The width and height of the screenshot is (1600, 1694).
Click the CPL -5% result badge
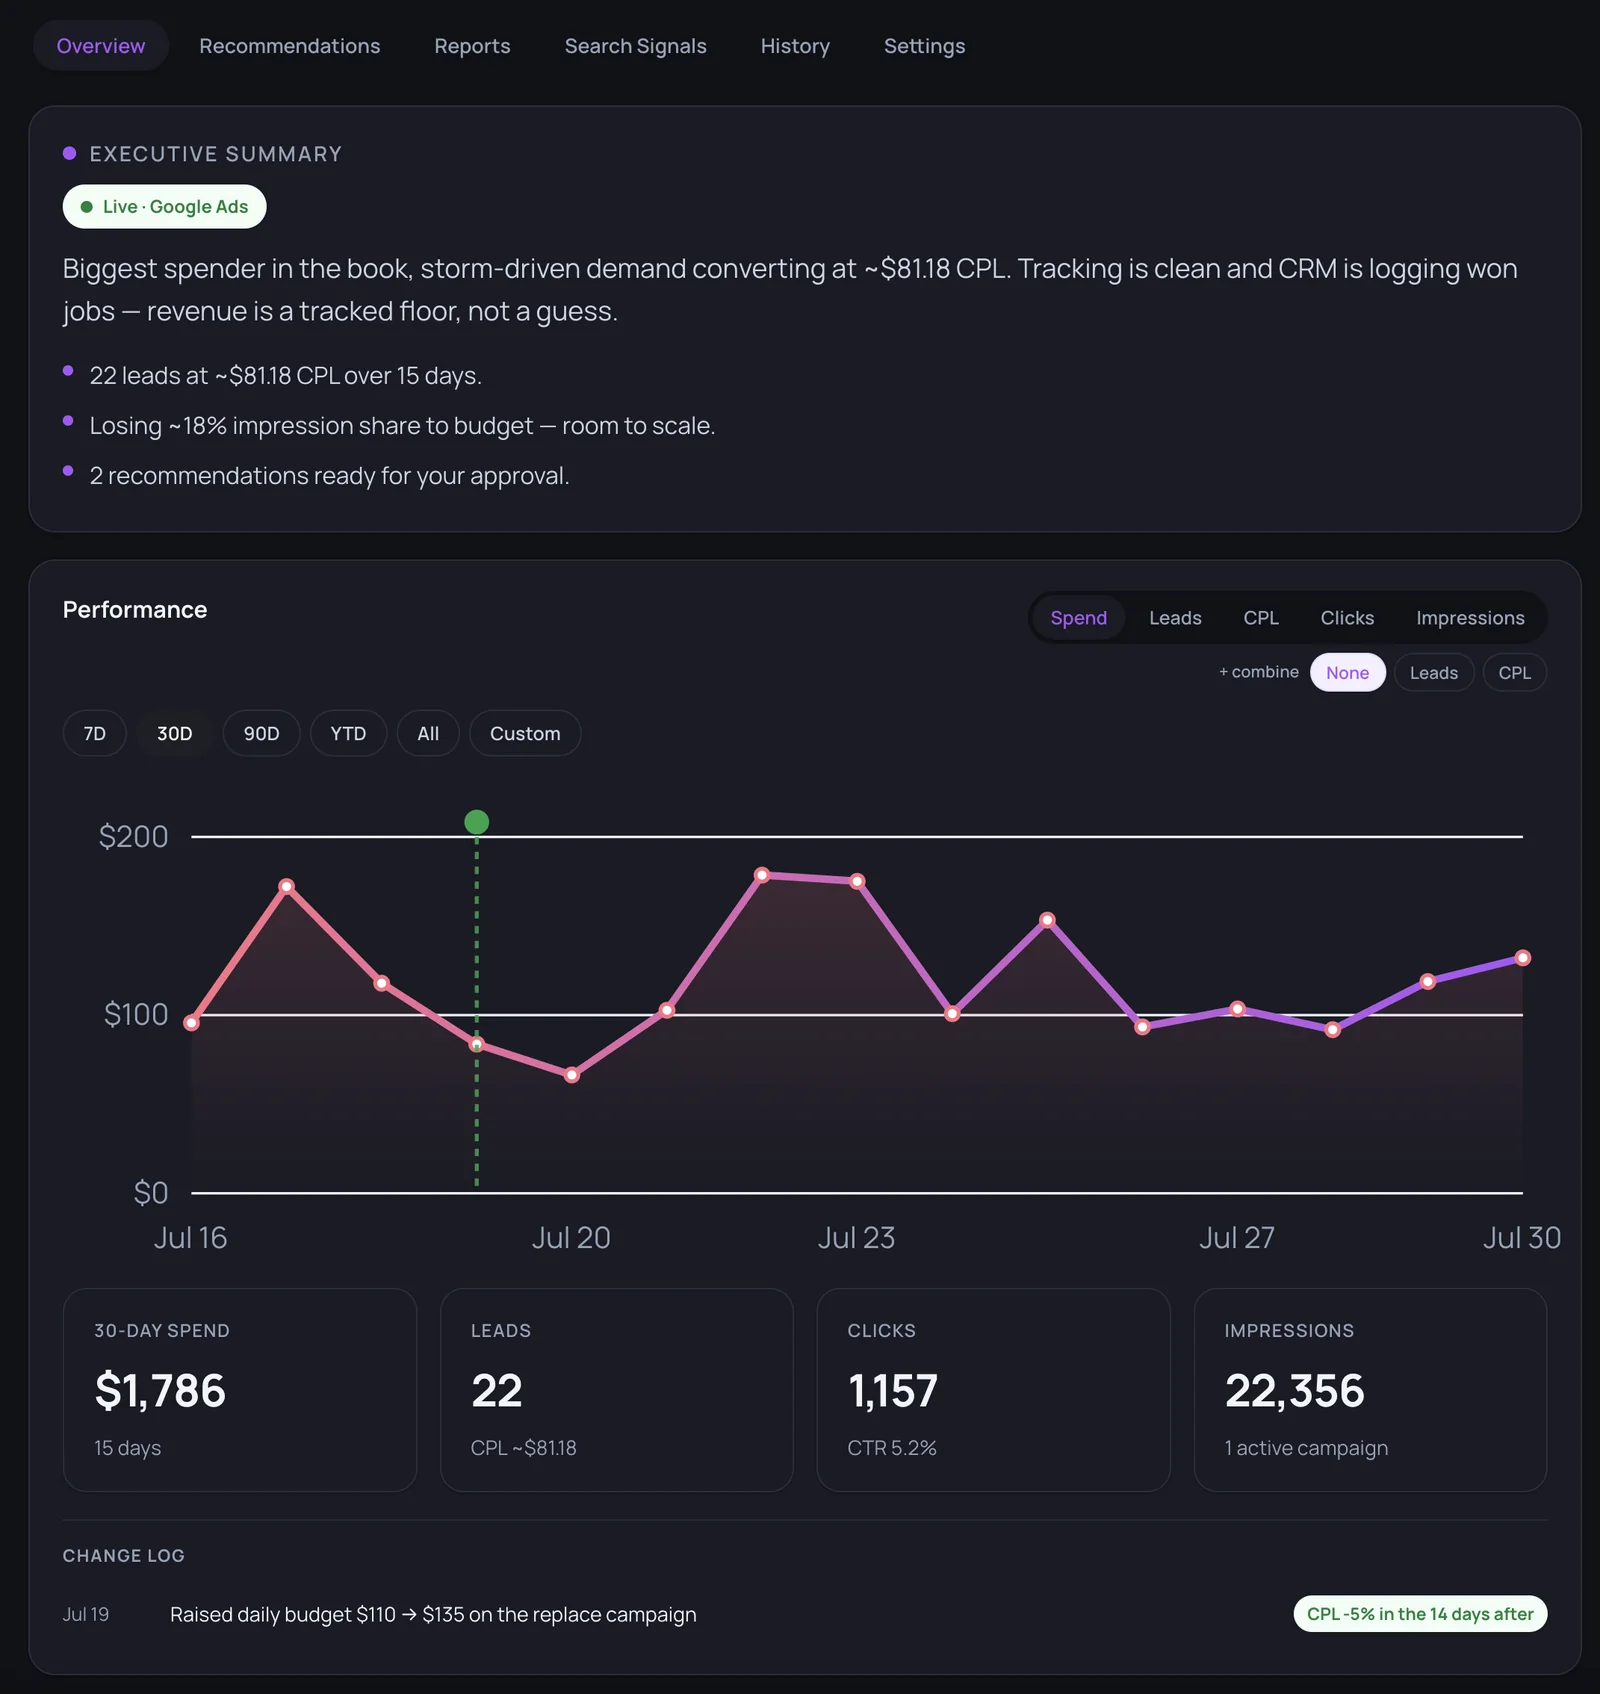click(1420, 1614)
